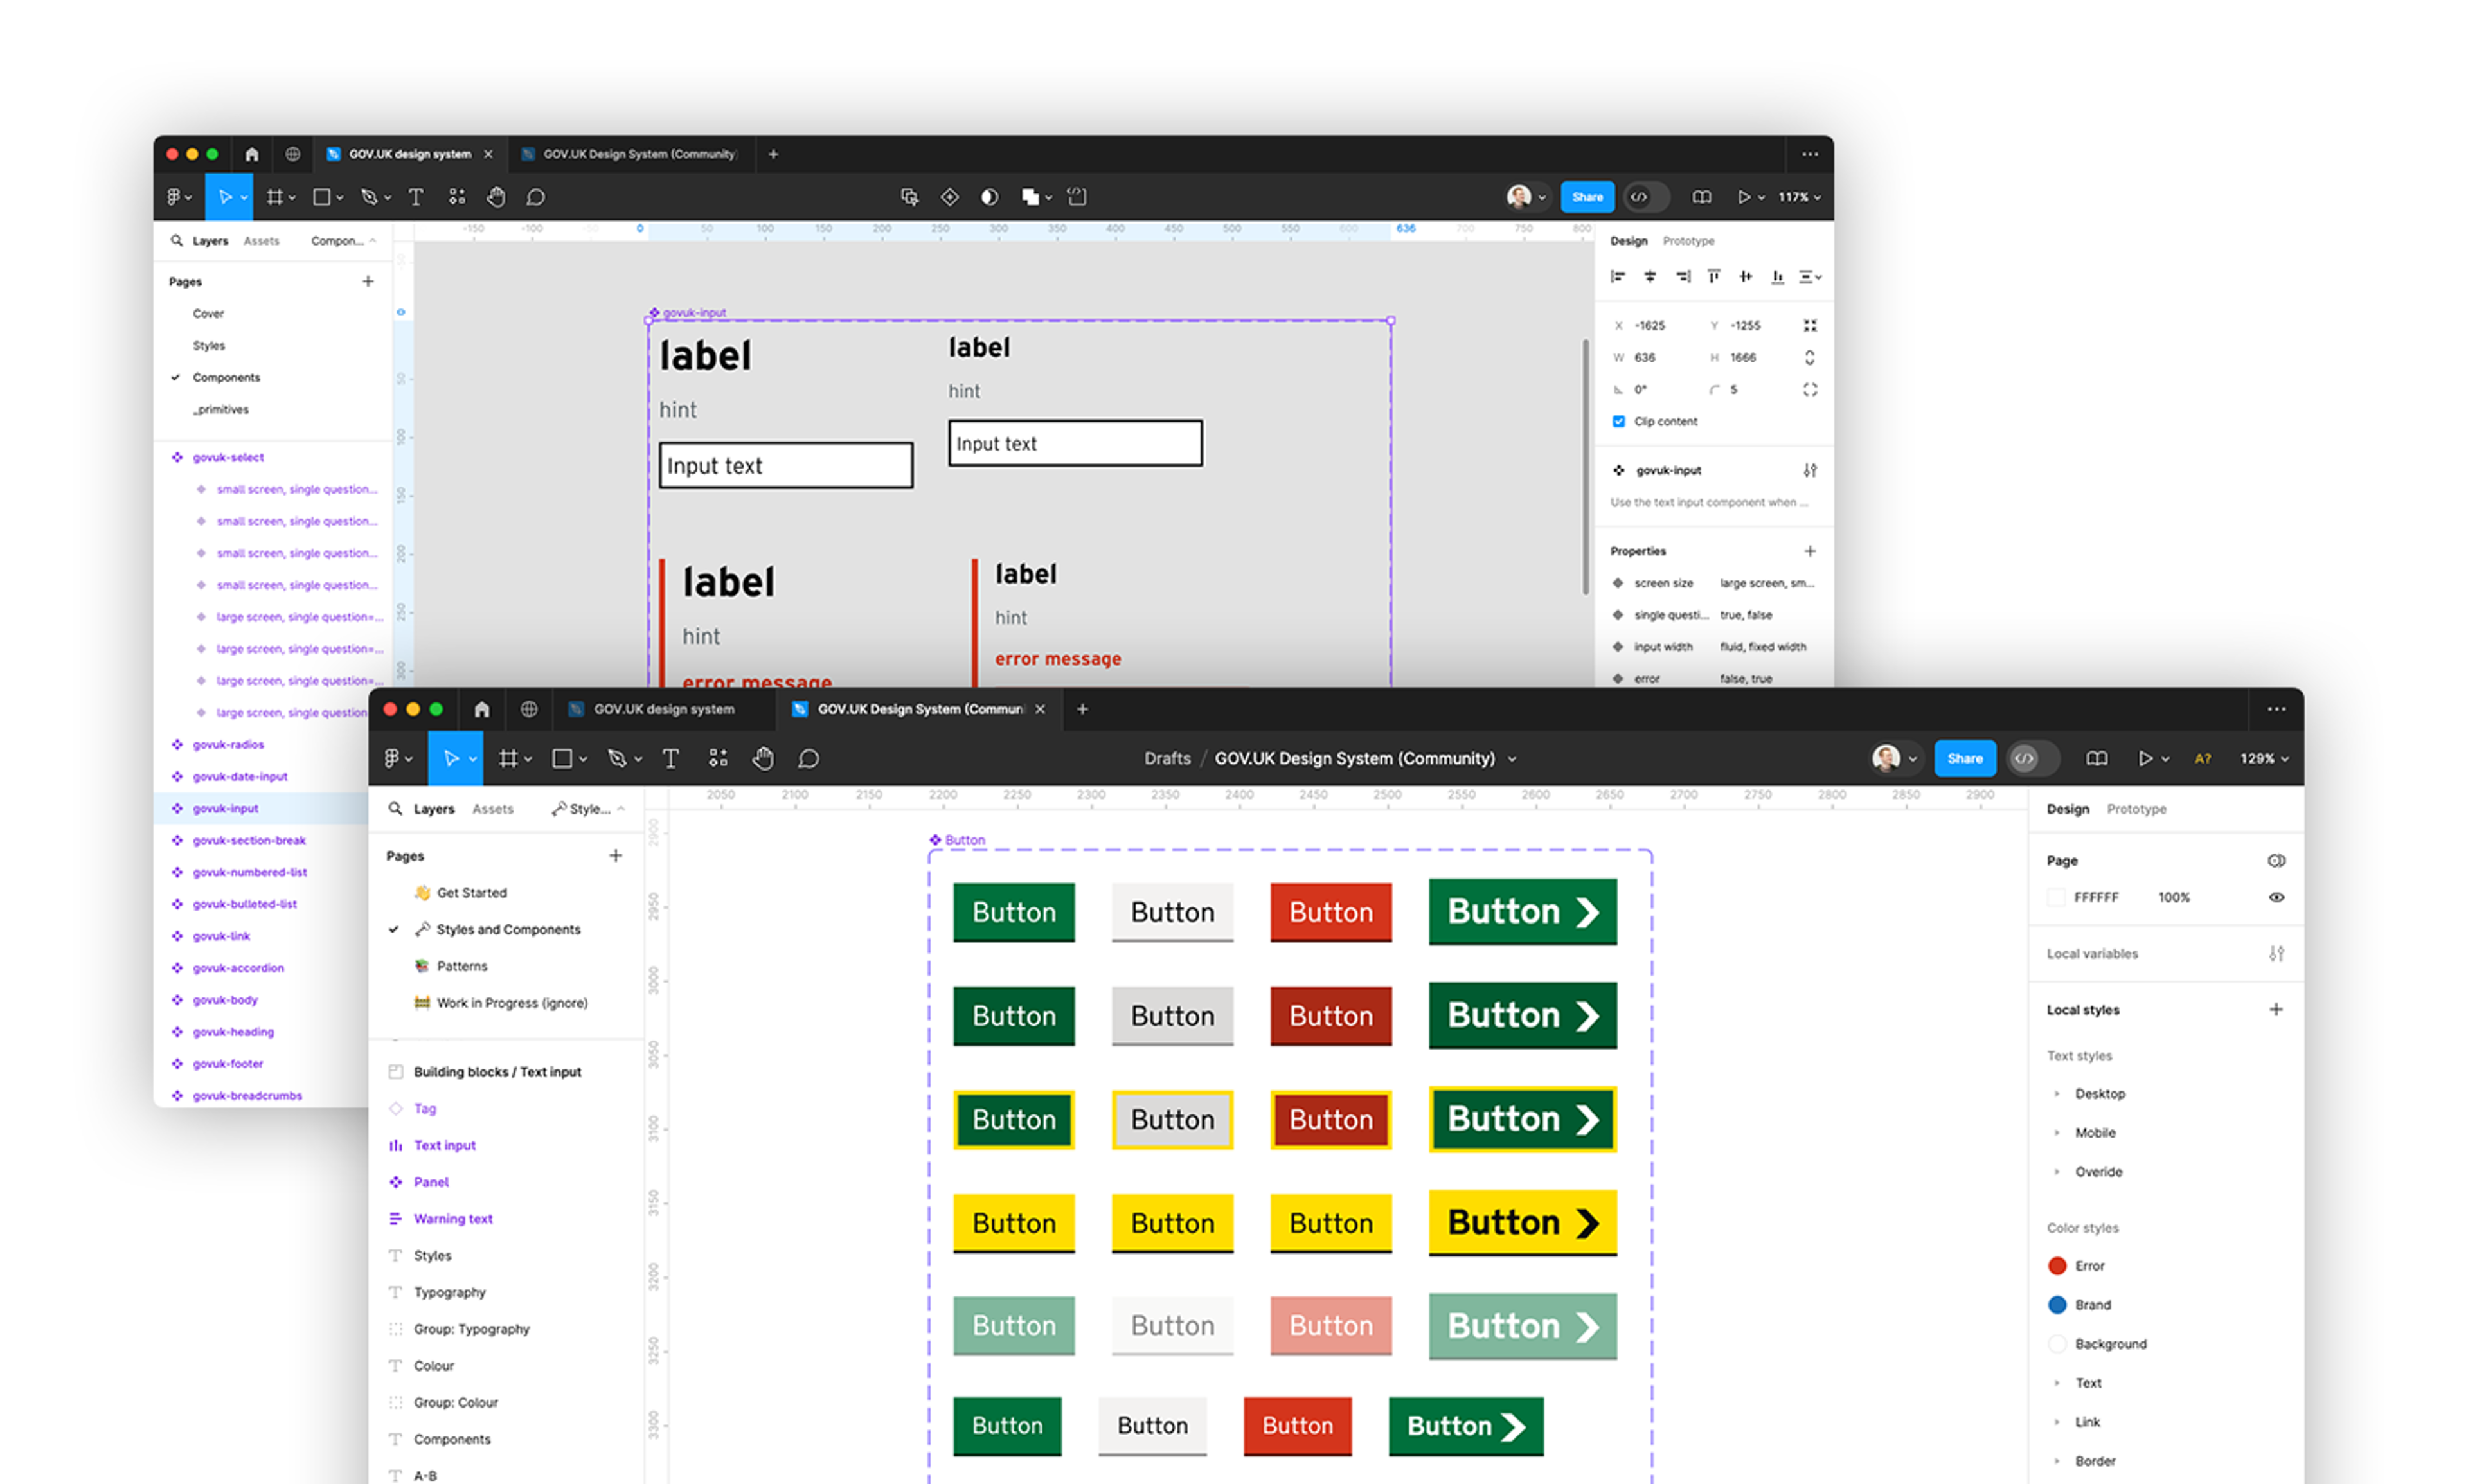This screenshot has height=1484, width=2468.
Task: Click the Error red color style swatch
Action: (x=2056, y=1266)
